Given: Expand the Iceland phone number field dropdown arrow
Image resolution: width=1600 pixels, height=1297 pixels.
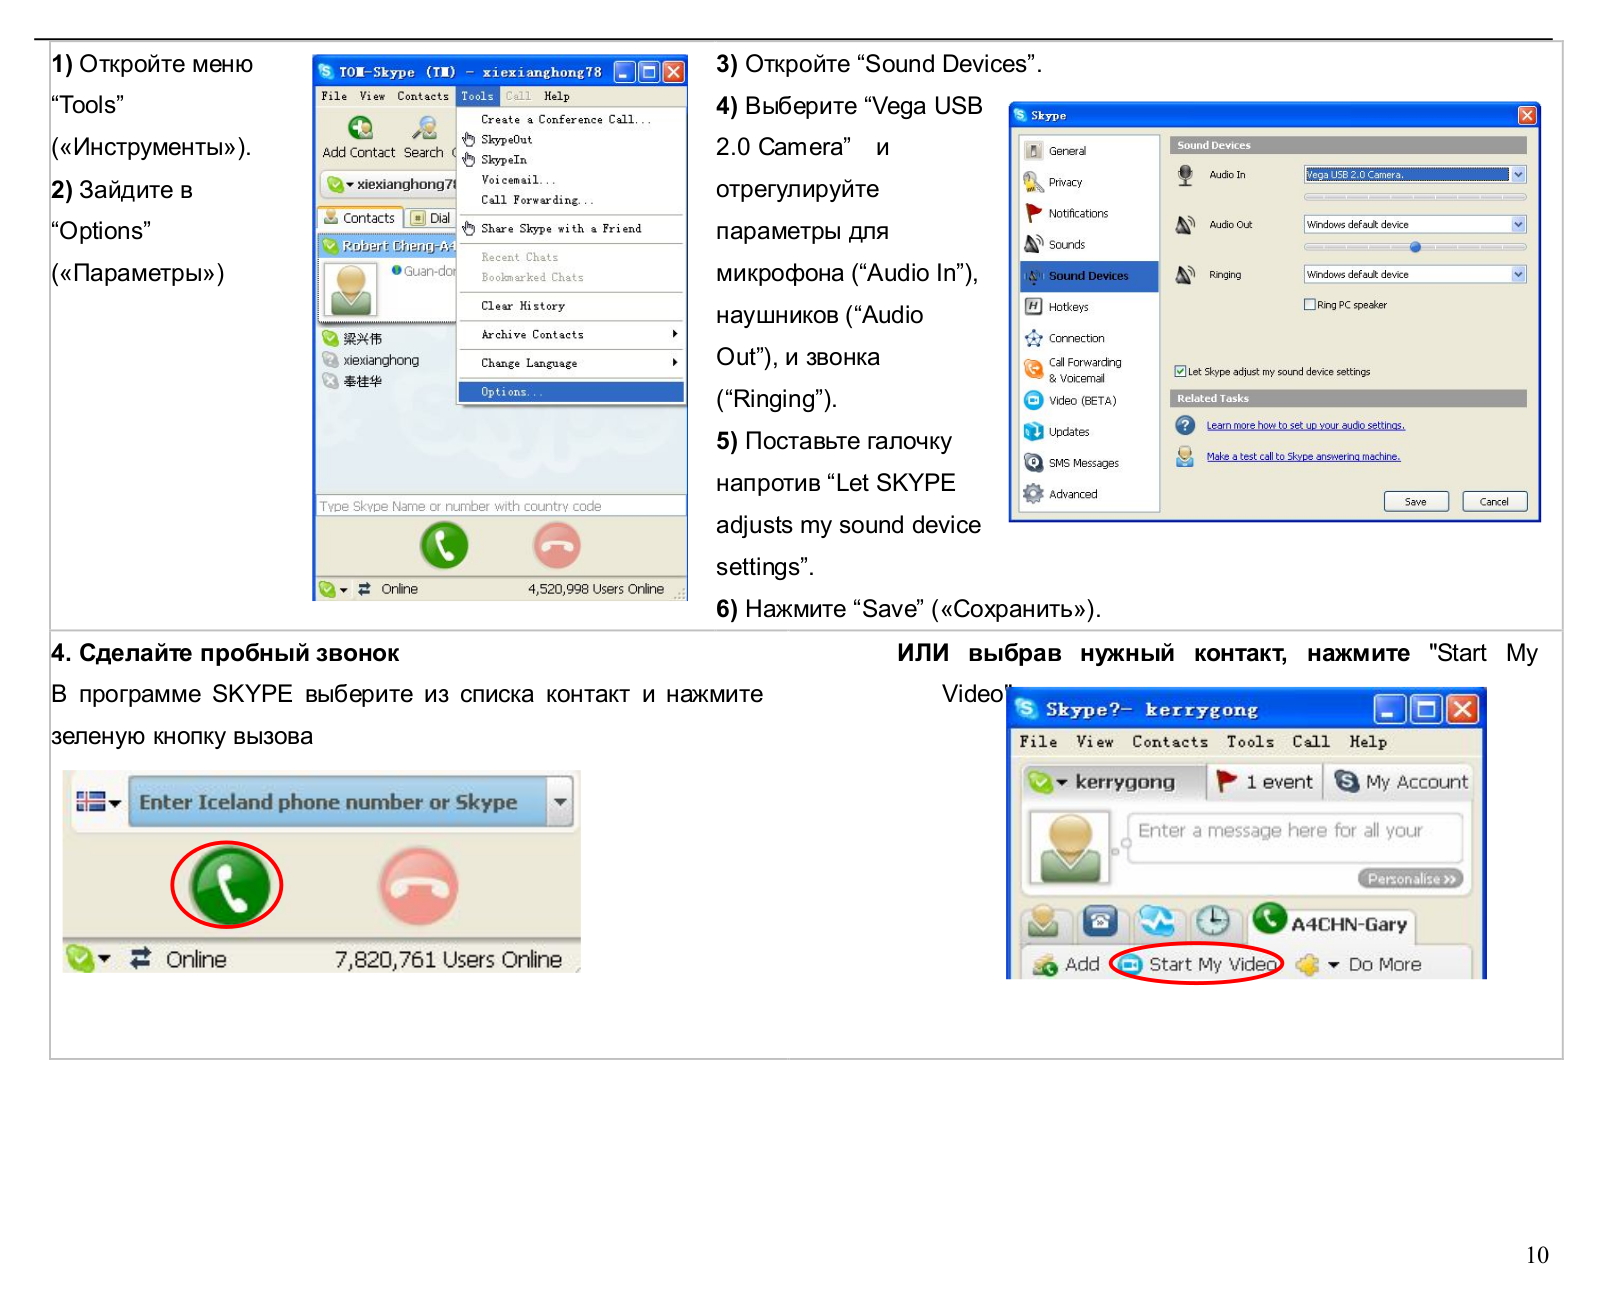Looking at the screenshot, I should pos(560,802).
